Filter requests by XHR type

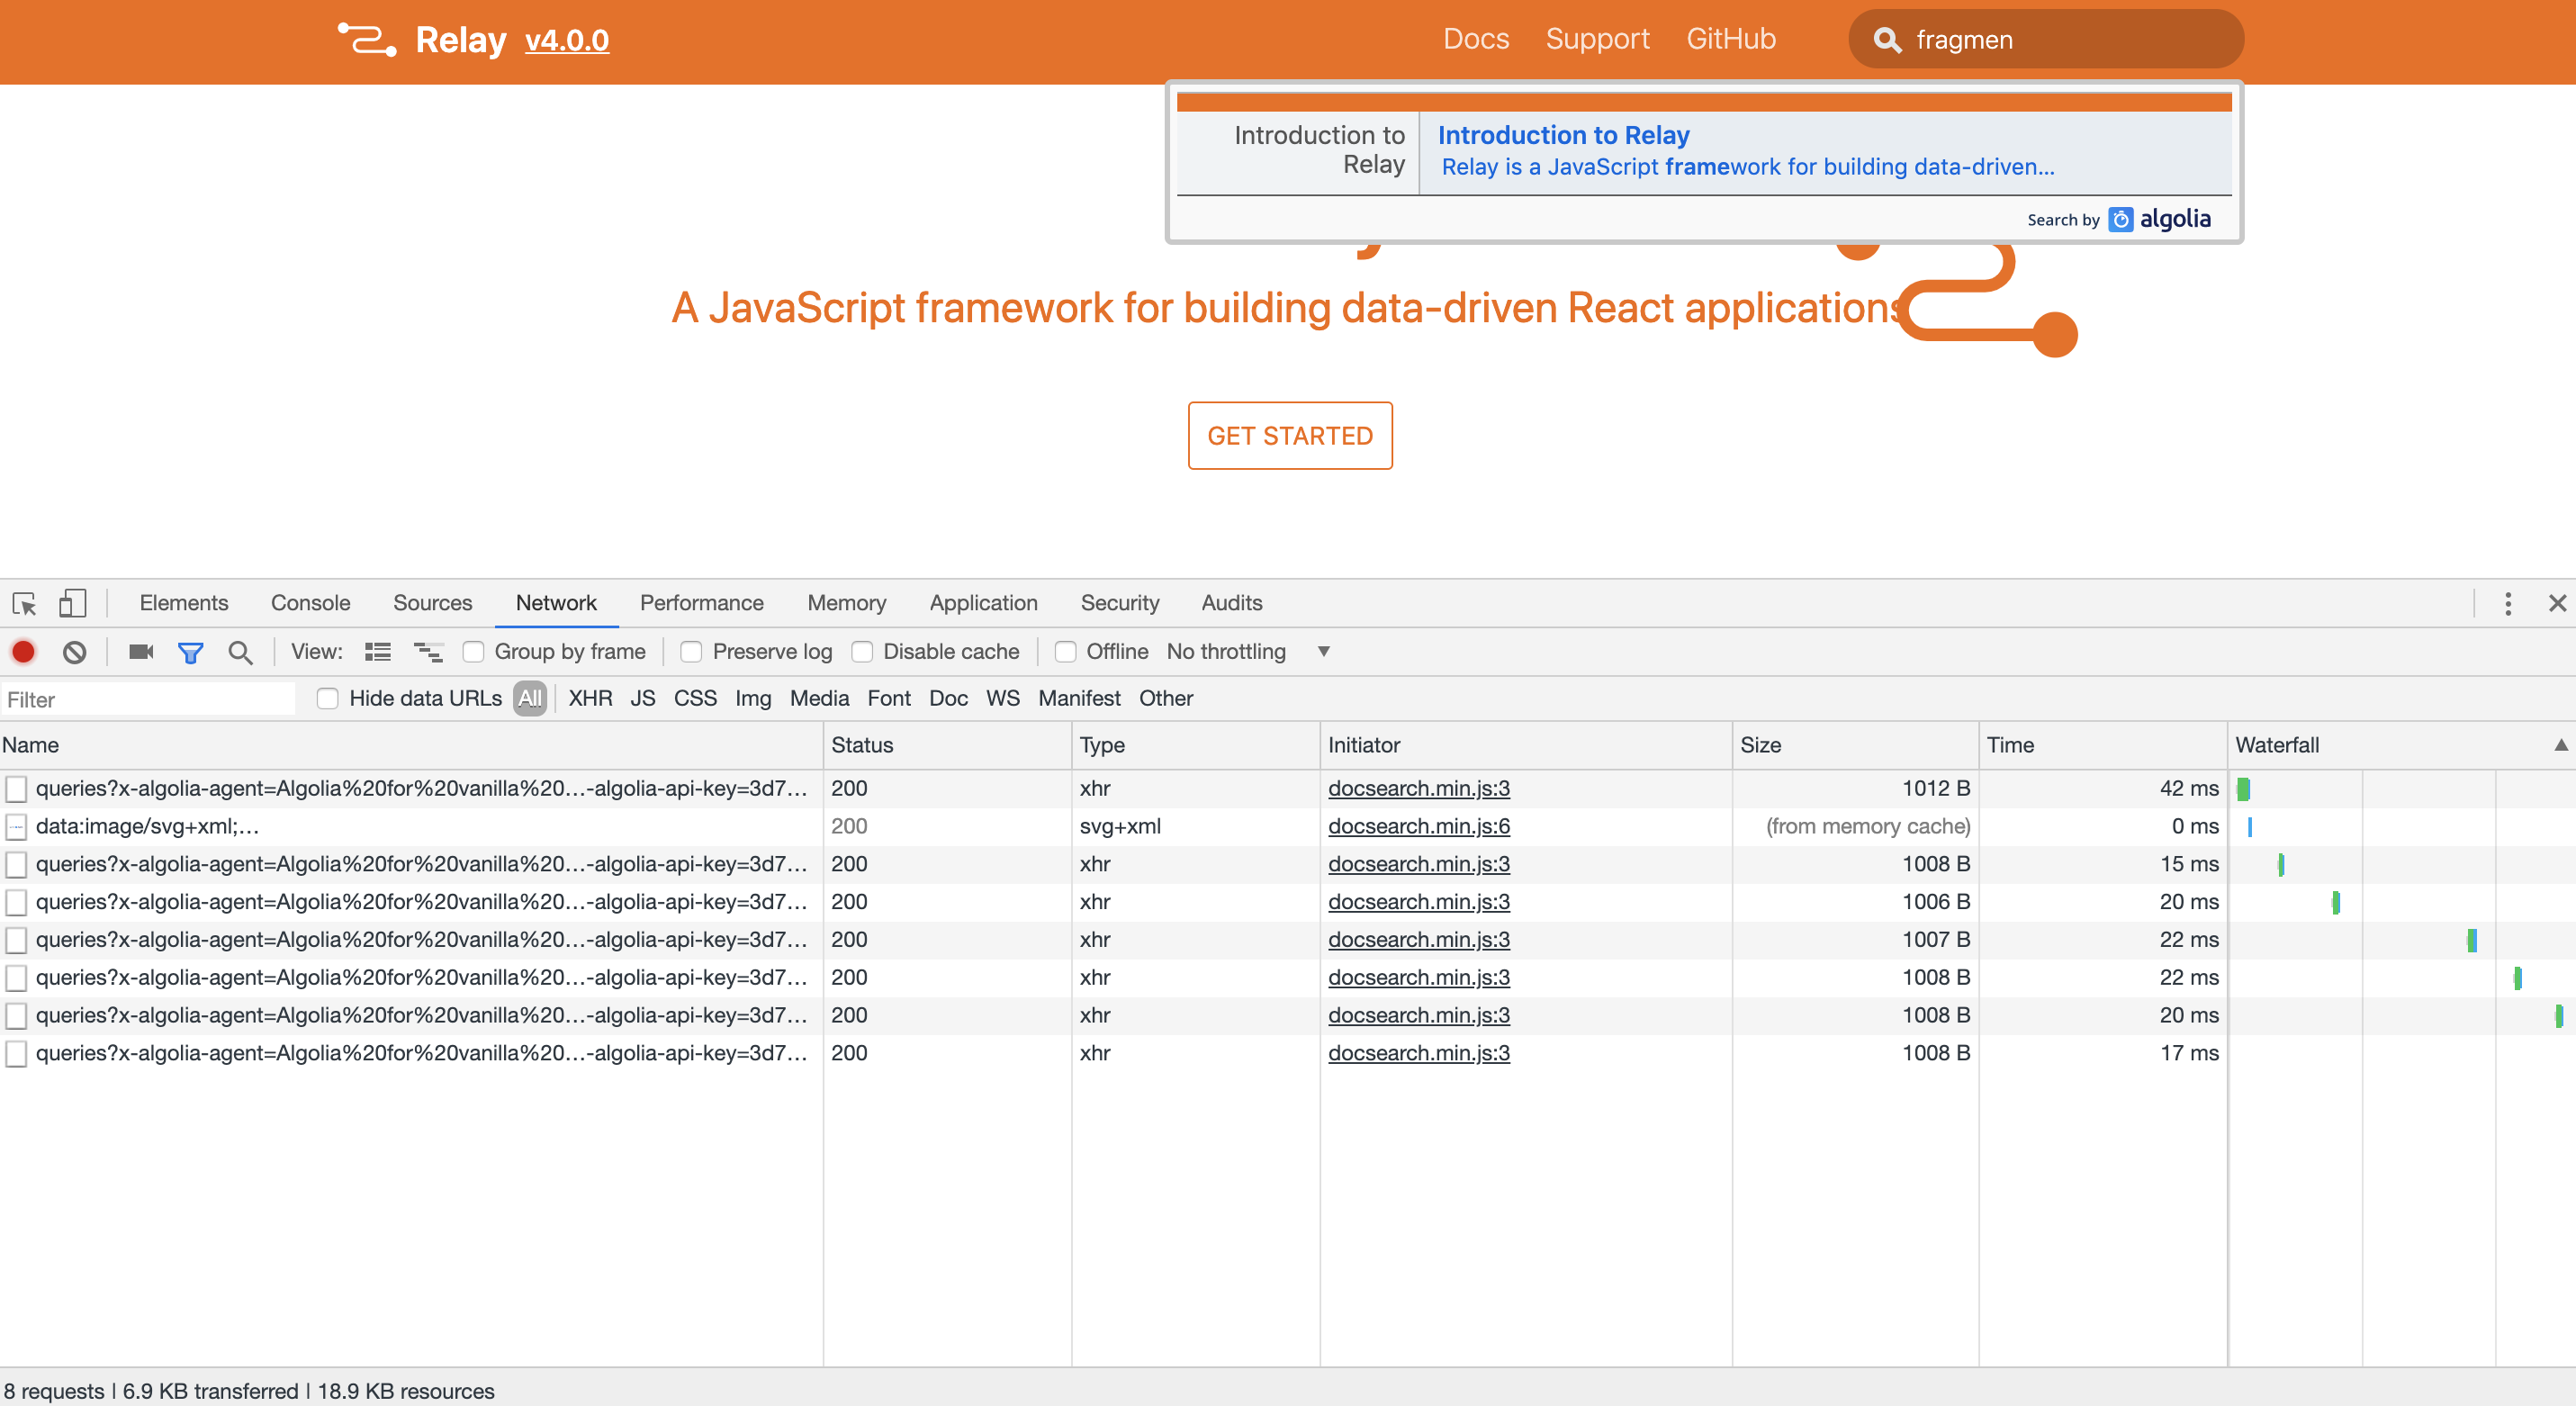click(x=590, y=698)
